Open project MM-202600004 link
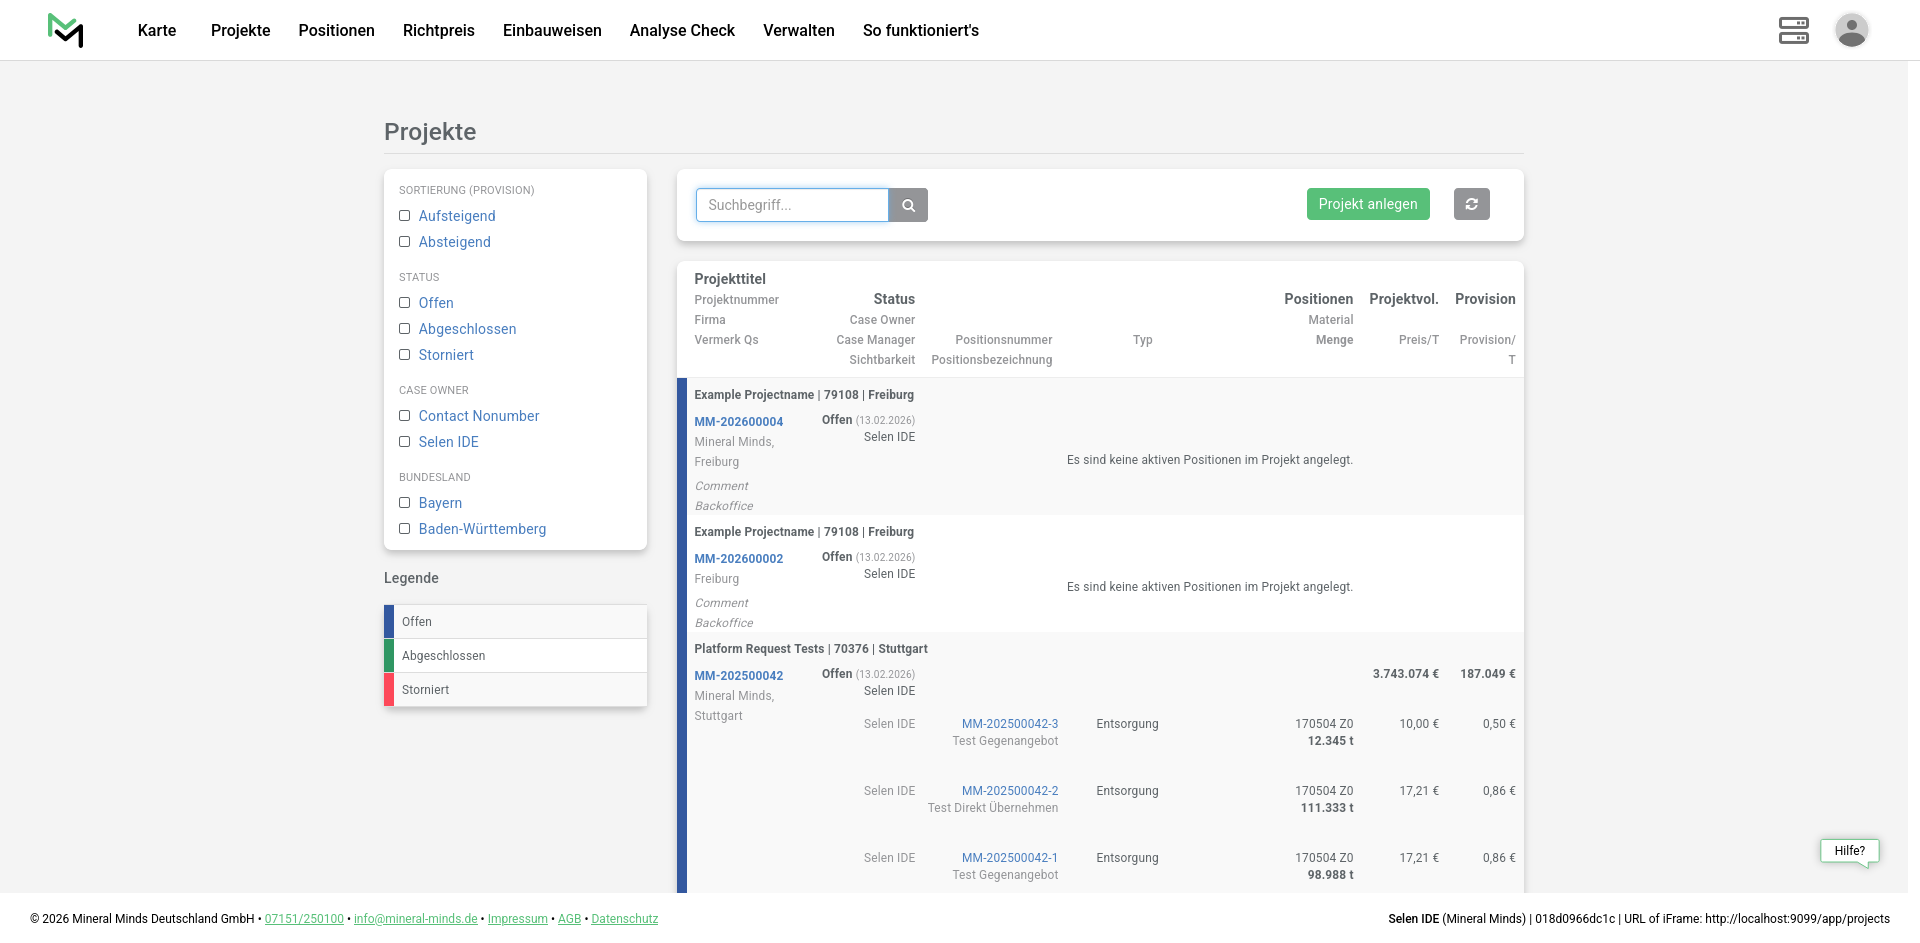Image resolution: width=1920 pixels, height=943 pixels. point(738,422)
